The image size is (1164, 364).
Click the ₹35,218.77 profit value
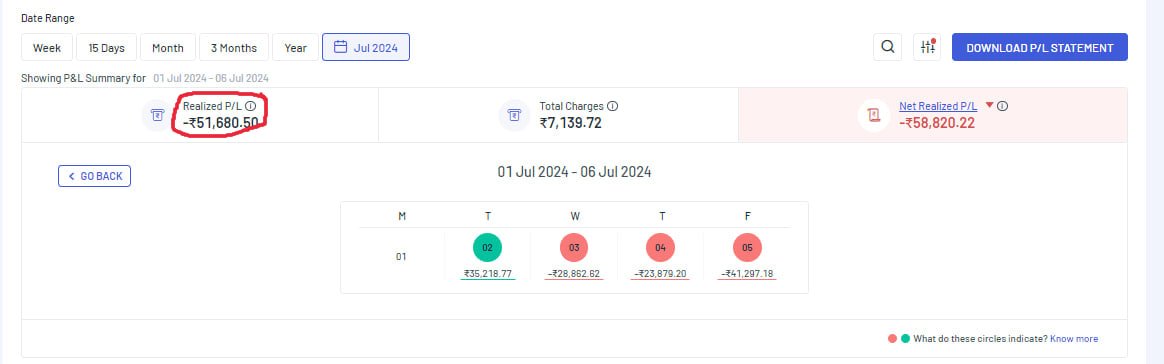[488, 273]
